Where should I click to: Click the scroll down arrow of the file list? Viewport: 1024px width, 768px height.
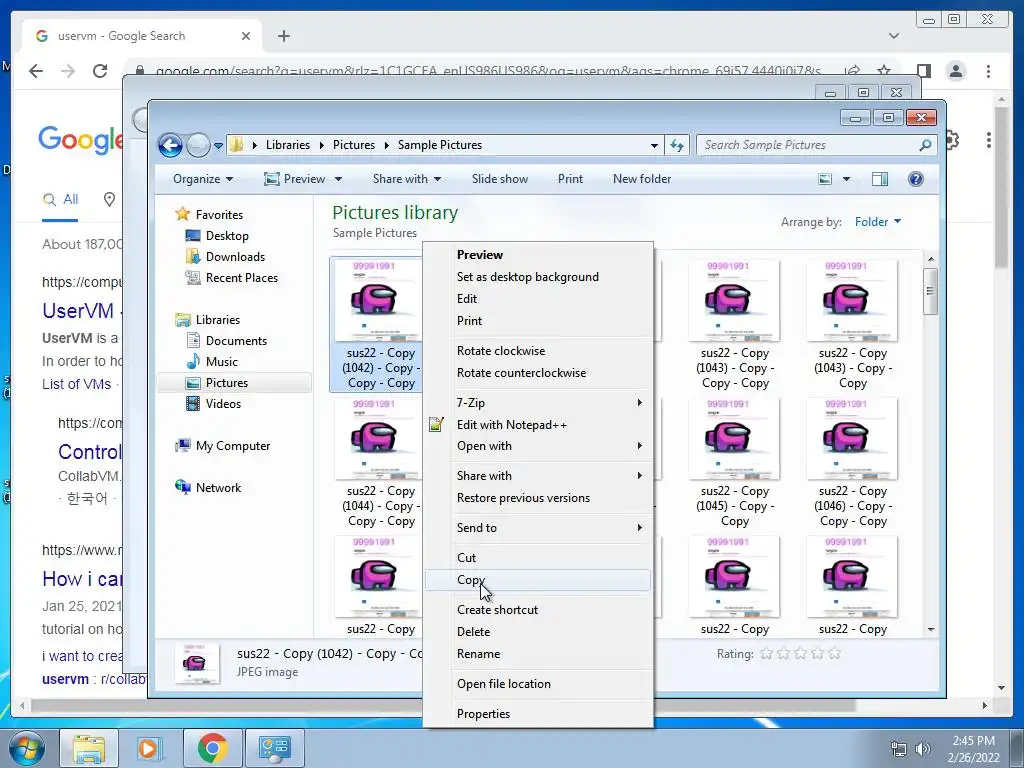[931, 630]
